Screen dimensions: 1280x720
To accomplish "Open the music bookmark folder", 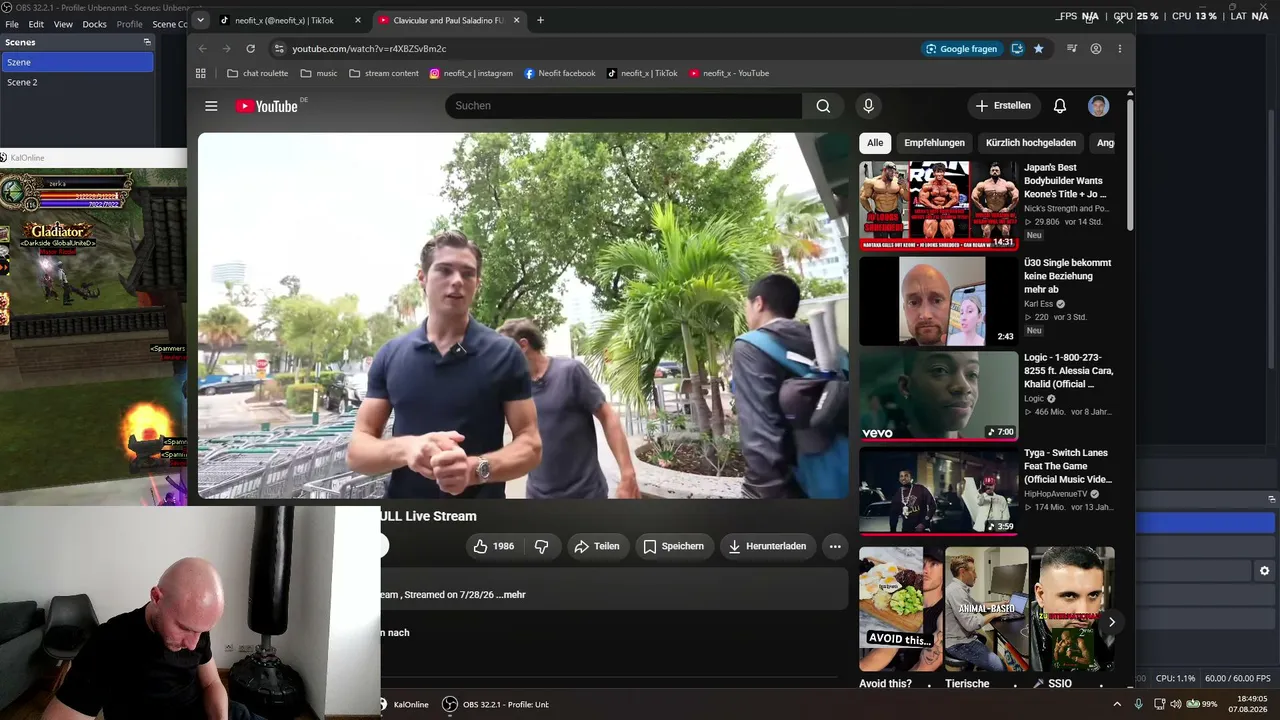I will pyautogui.click(x=319, y=73).
